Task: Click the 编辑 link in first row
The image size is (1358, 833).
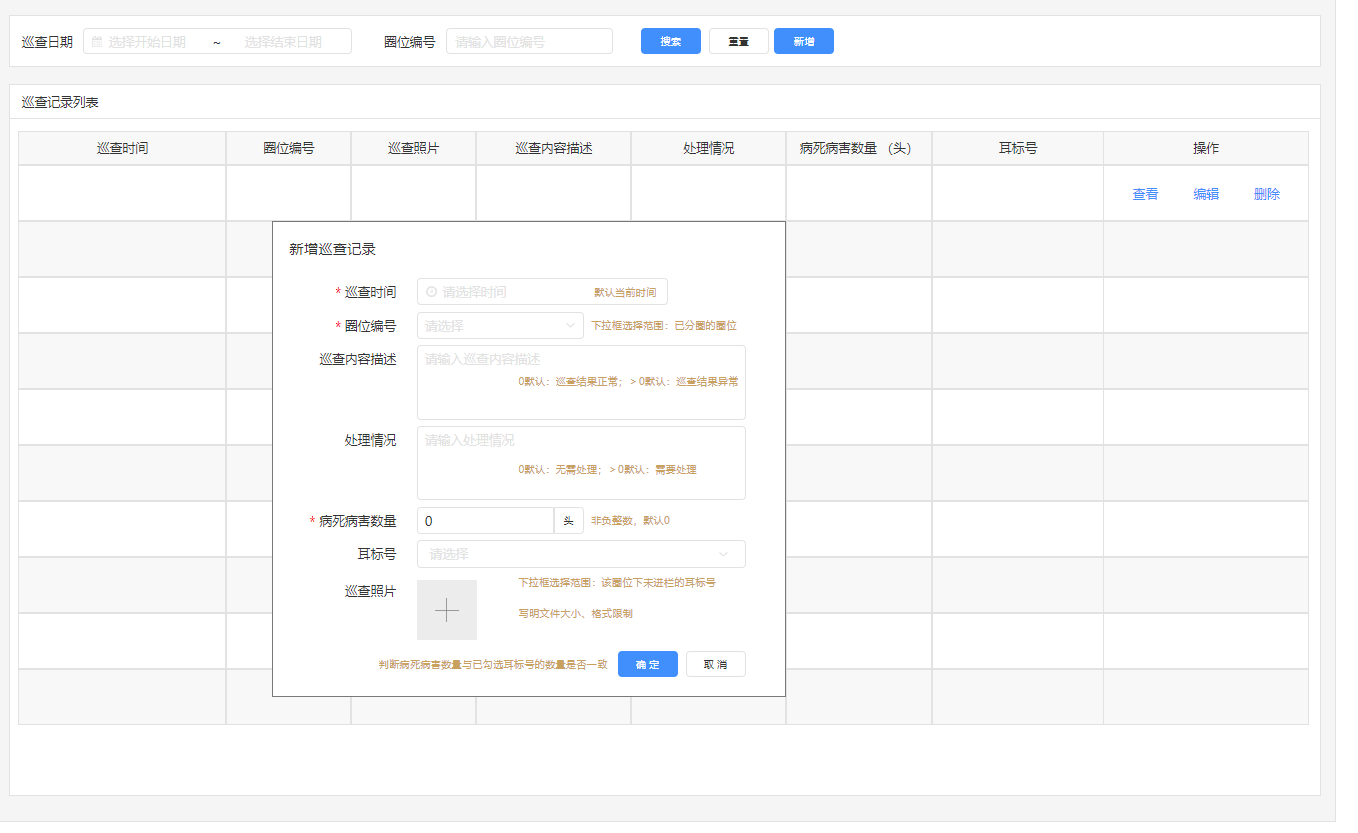Action: click(x=1206, y=194)
